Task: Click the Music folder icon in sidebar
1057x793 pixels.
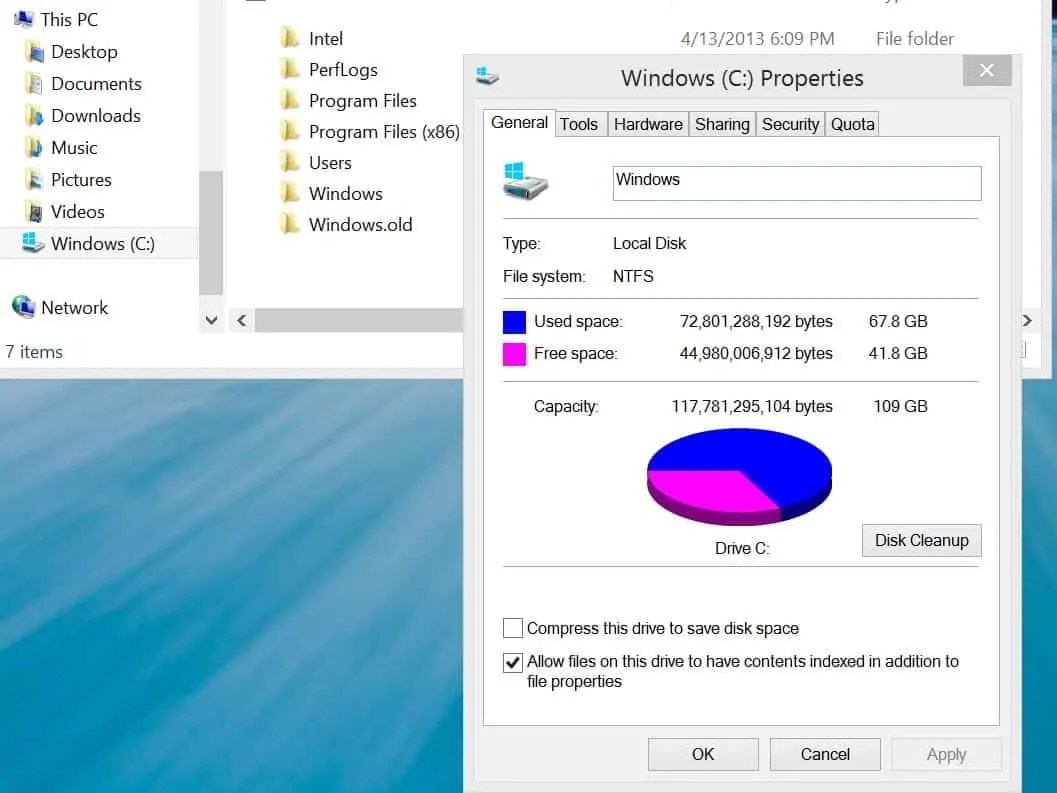Action: tap(34, 148)
